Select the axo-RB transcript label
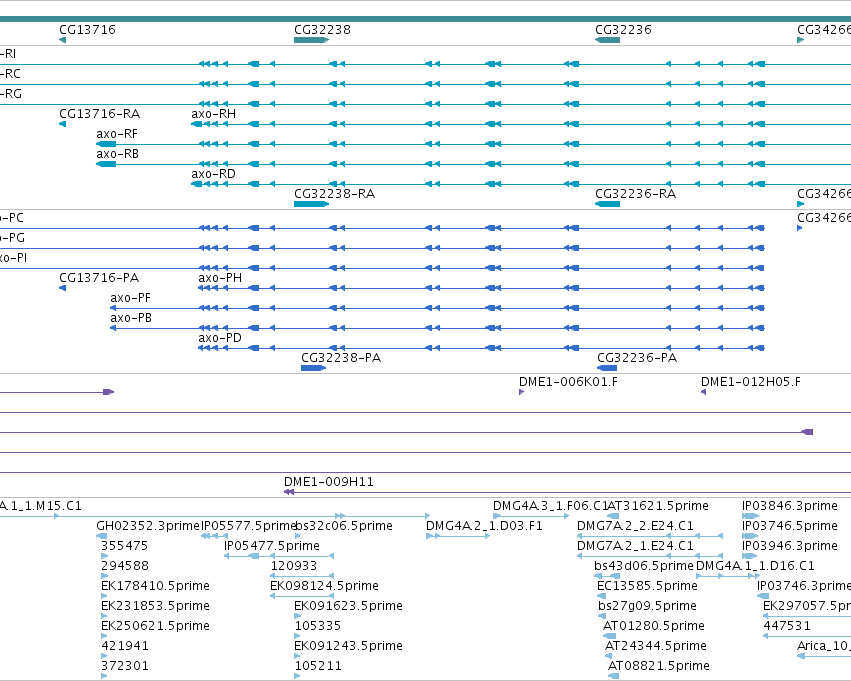The image size is (851, 681). pyautogui.click(x=117, y=154)
